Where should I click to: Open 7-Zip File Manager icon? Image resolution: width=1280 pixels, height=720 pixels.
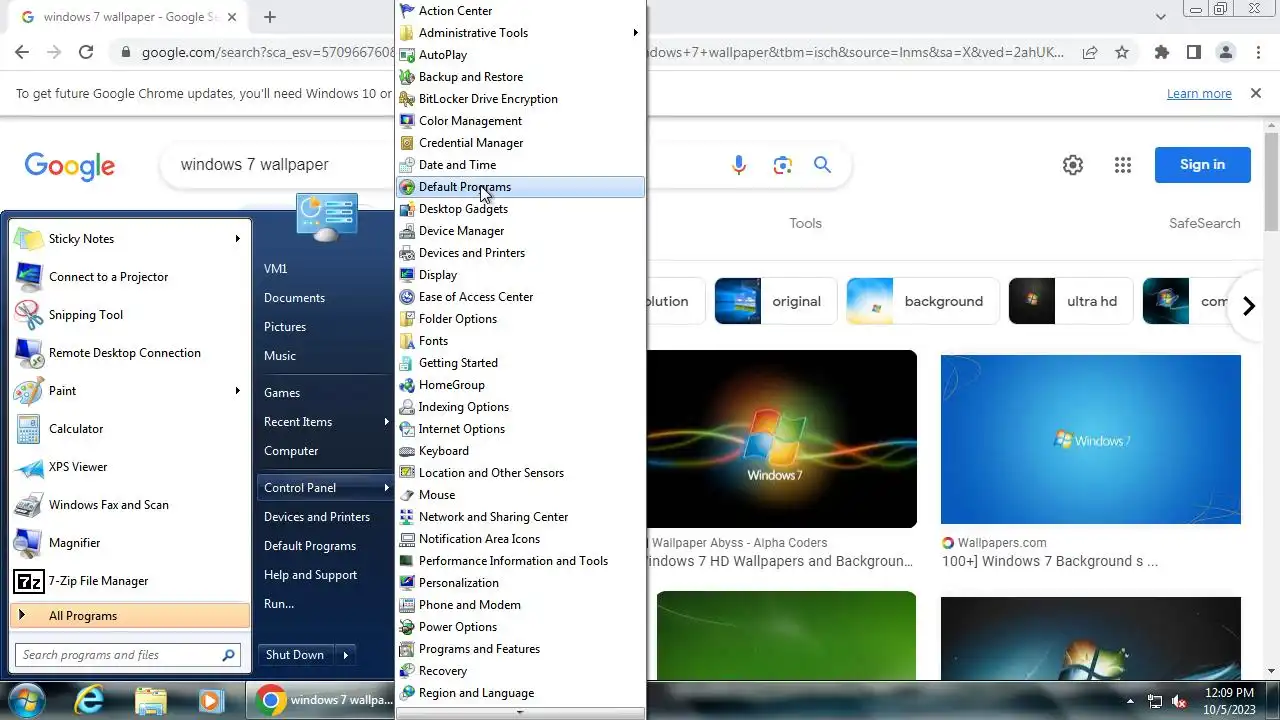click(x=29, y=581)
